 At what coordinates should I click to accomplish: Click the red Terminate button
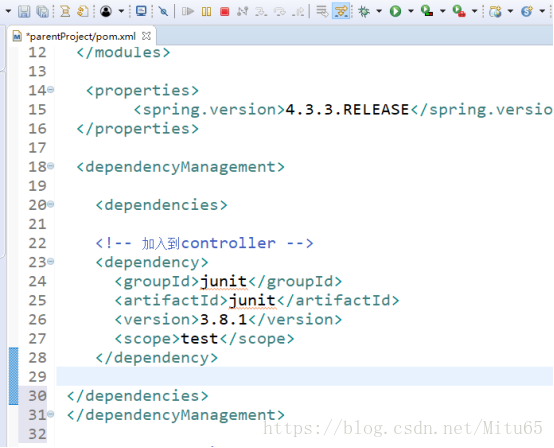pyautogui.click(x=224, y=11)
